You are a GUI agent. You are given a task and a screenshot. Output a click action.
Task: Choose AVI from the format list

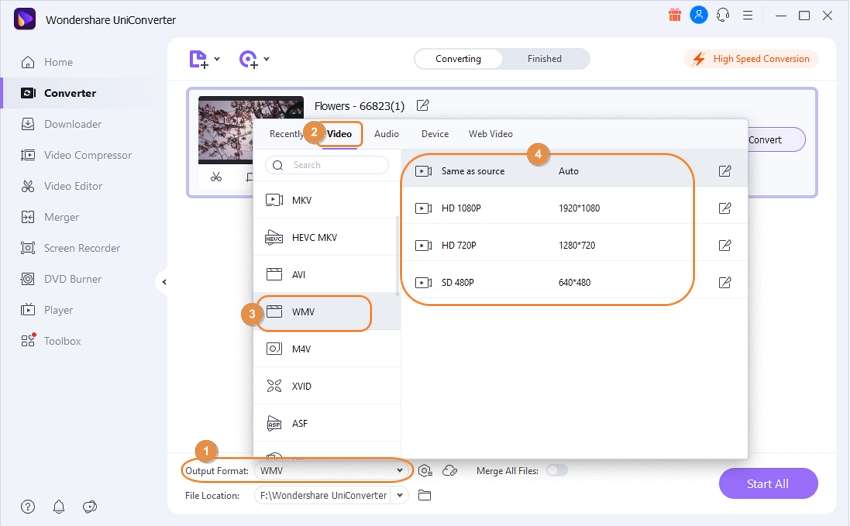coord(326,274)
